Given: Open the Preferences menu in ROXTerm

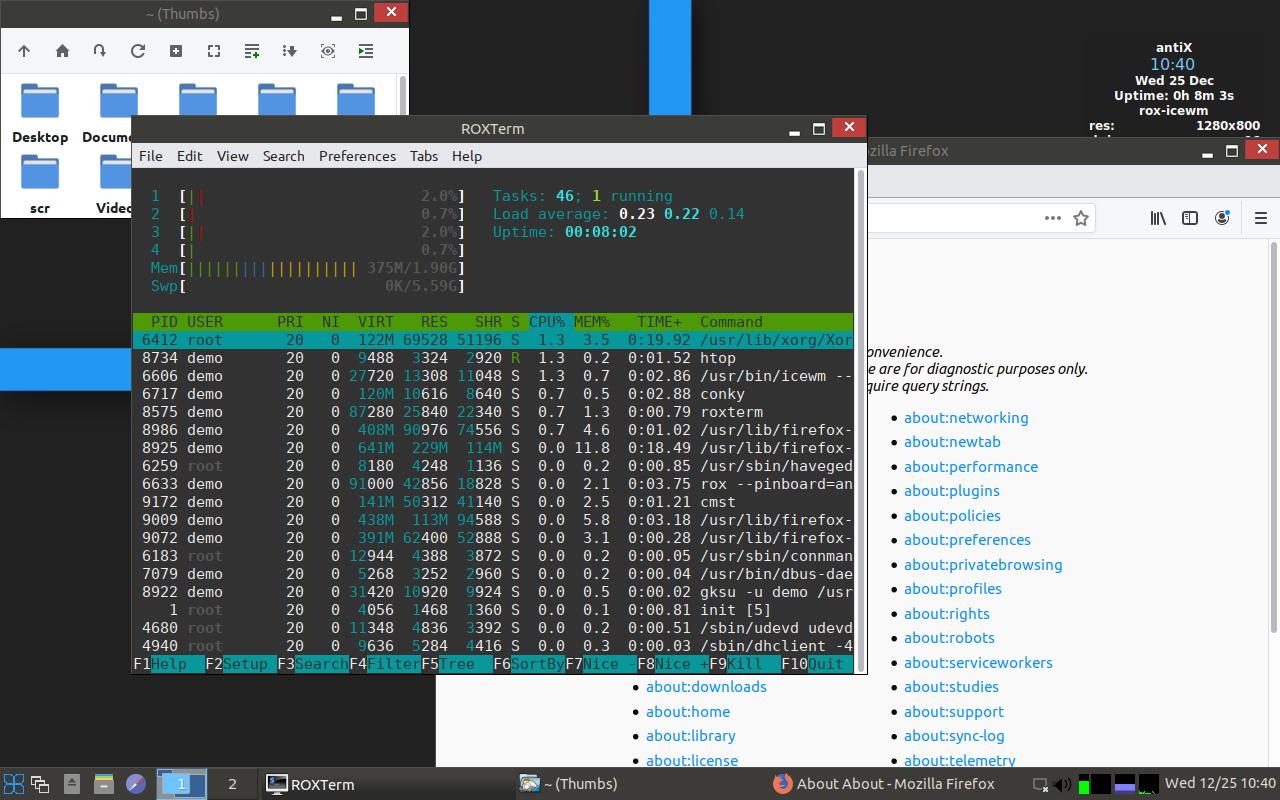Looking at the screenshot, I should 357,156.
